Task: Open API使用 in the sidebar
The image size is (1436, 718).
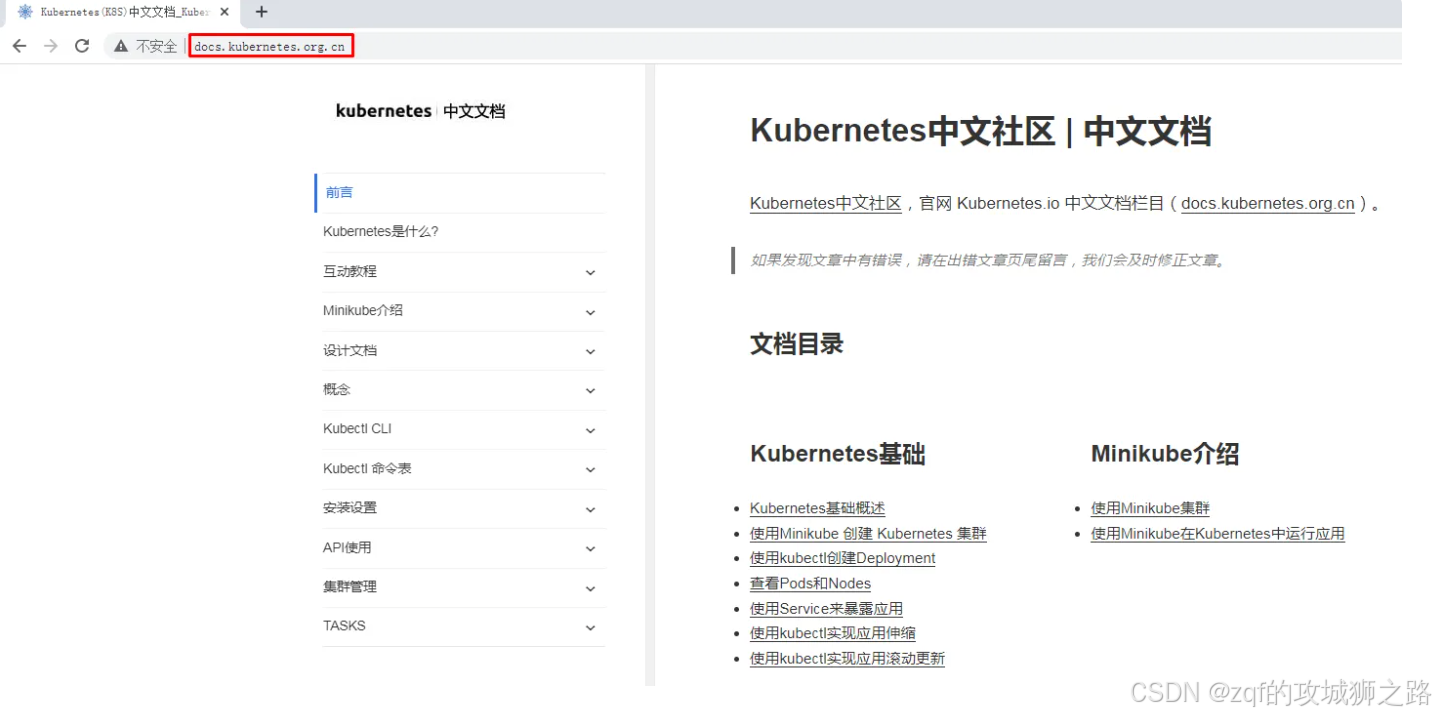Action: pos(347,547)
